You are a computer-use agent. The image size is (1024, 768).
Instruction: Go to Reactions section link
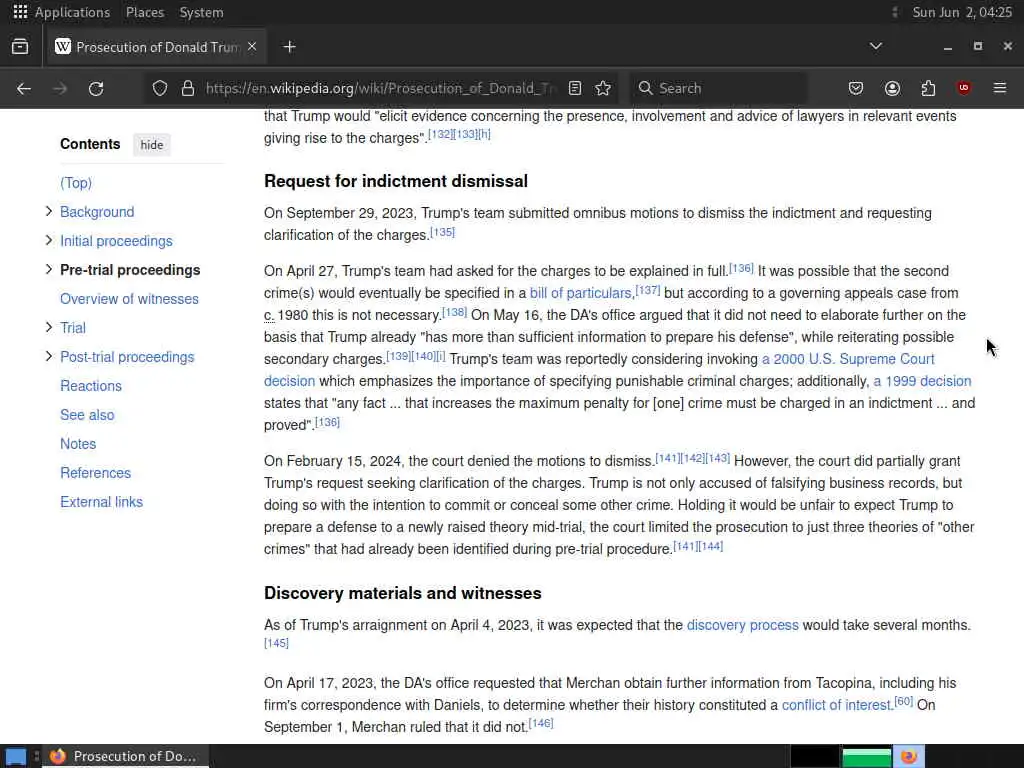[91, 386]
